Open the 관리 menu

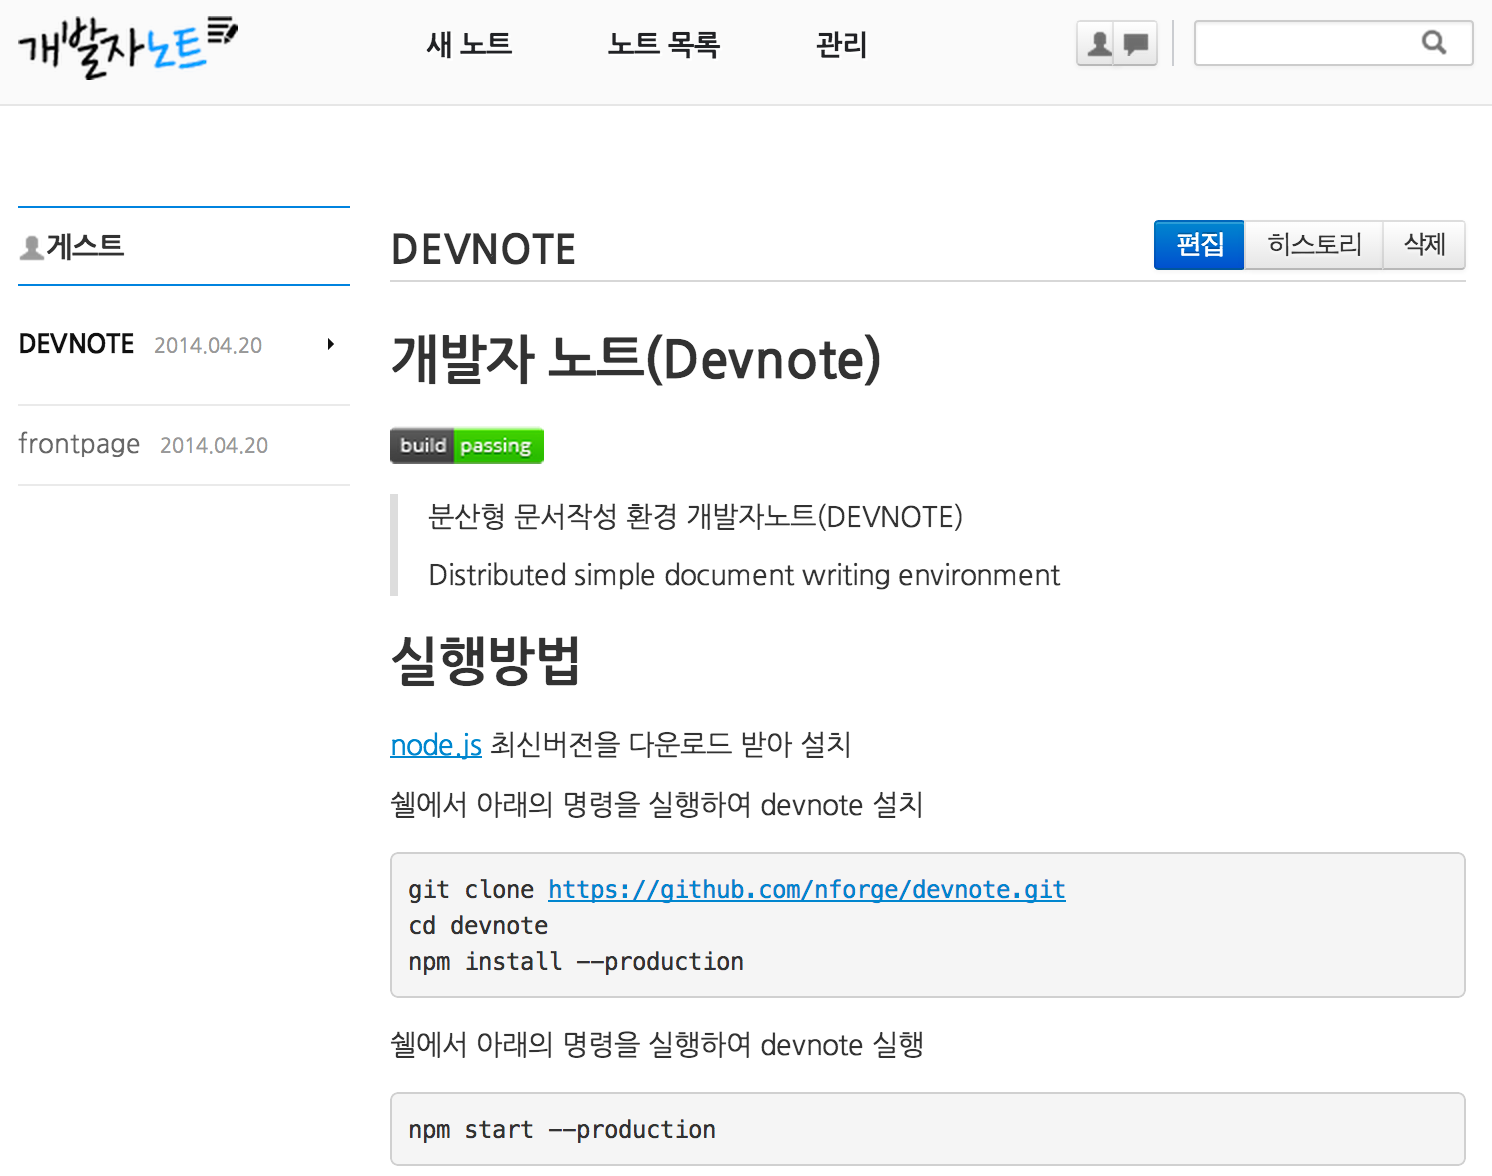(841, 45)
